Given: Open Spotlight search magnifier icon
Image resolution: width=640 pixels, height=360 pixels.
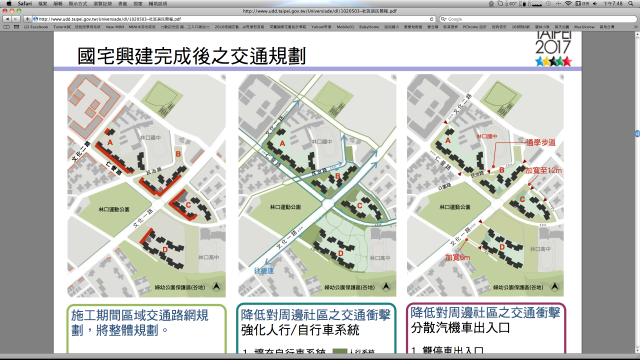Looking at the screenshot, I should (630, 3).
